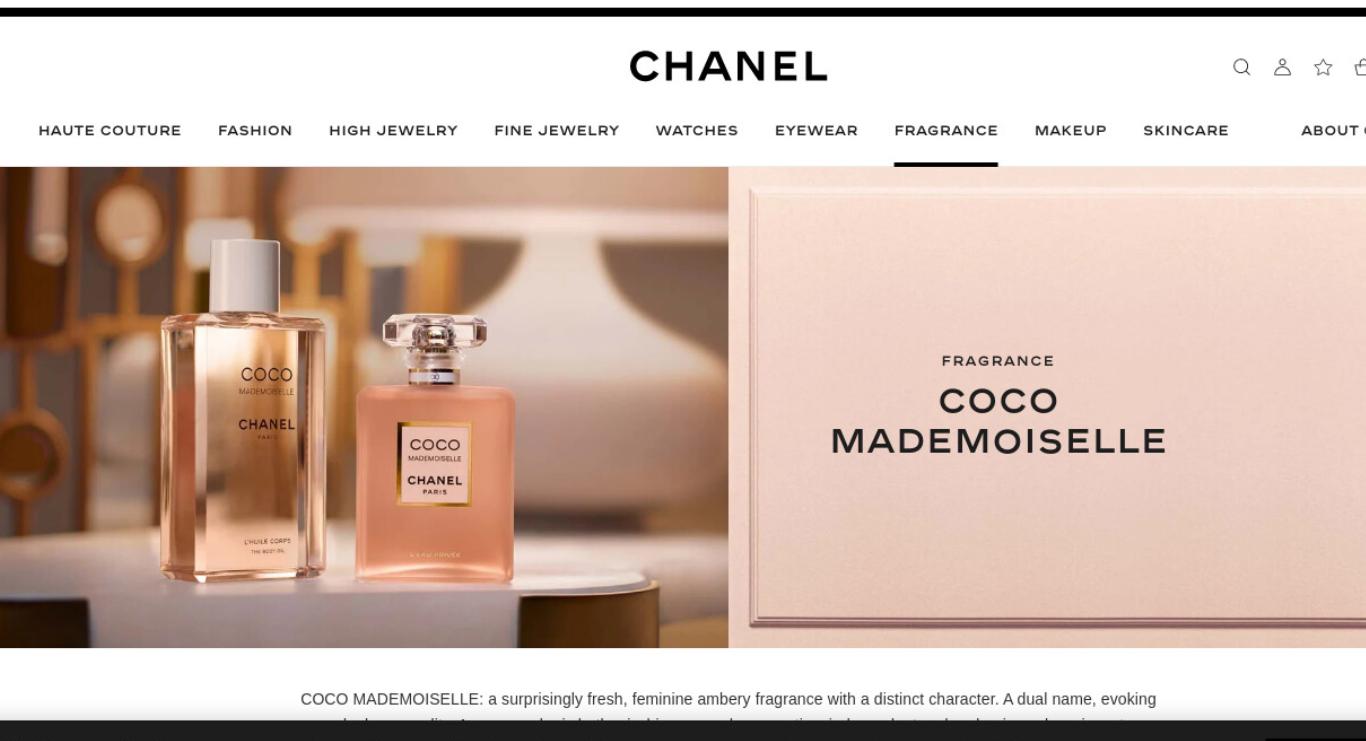
Task: Open the Makeup menu
Action: click(x=1070, y=130)
